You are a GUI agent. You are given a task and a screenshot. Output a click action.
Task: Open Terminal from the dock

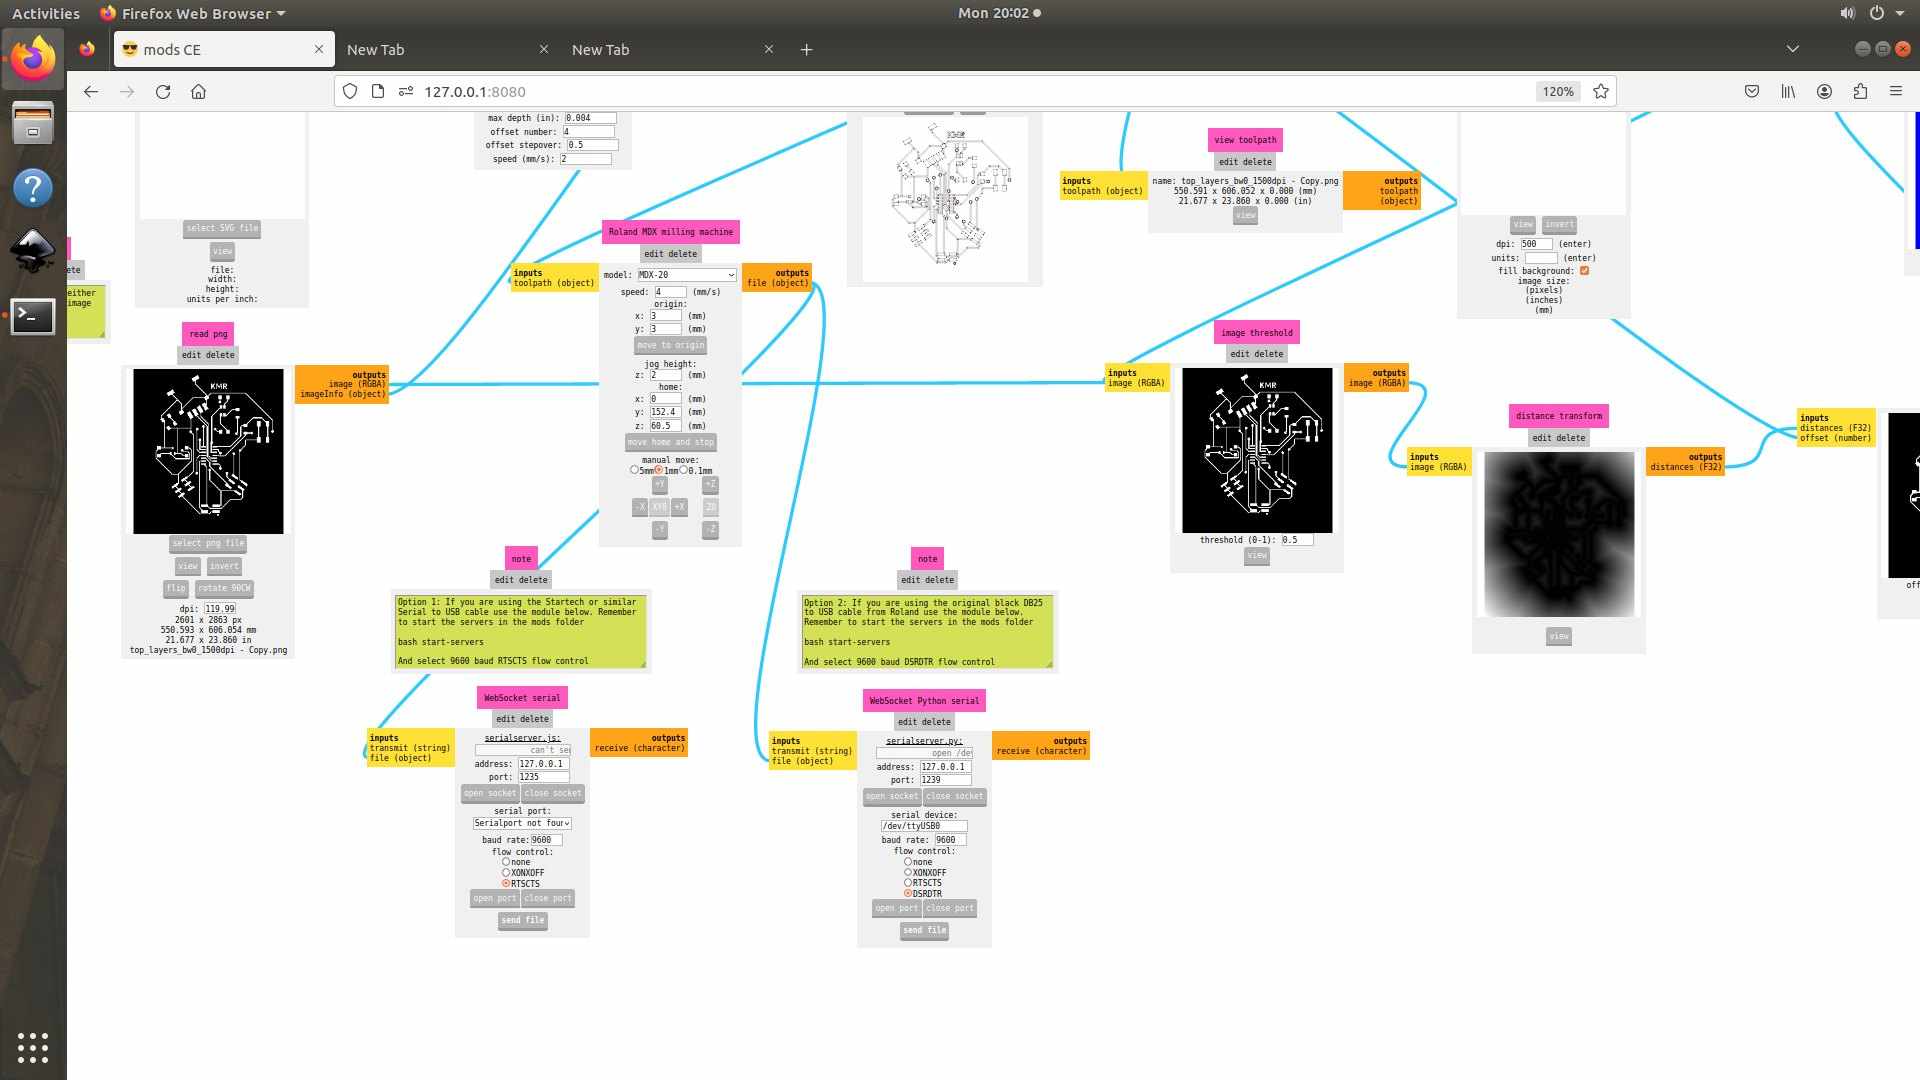click(x=32, y=316)
